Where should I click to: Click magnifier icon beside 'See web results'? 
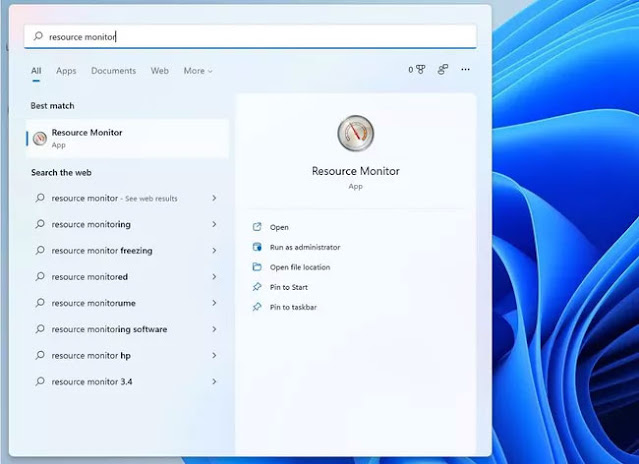pyautogui.click(x=40, y=198)
